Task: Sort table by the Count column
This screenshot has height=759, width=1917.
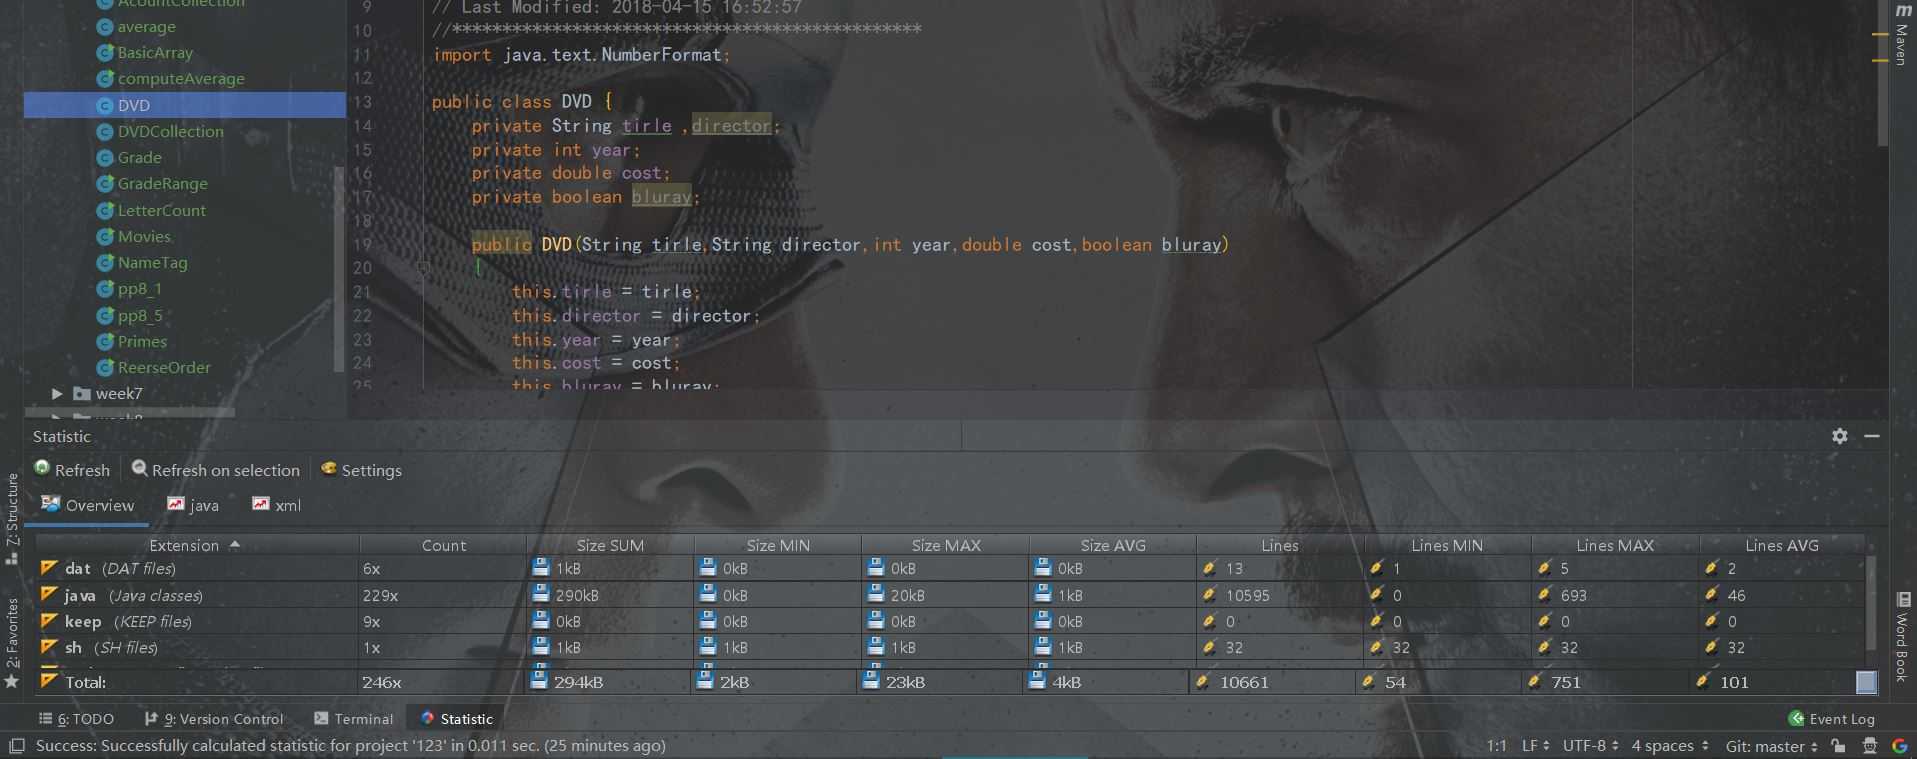Action: (443, 545)
